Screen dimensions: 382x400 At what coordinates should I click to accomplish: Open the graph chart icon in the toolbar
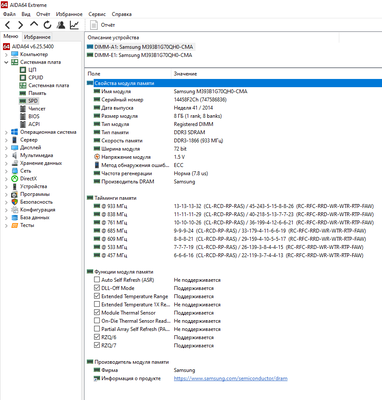(x=74, y=25)
